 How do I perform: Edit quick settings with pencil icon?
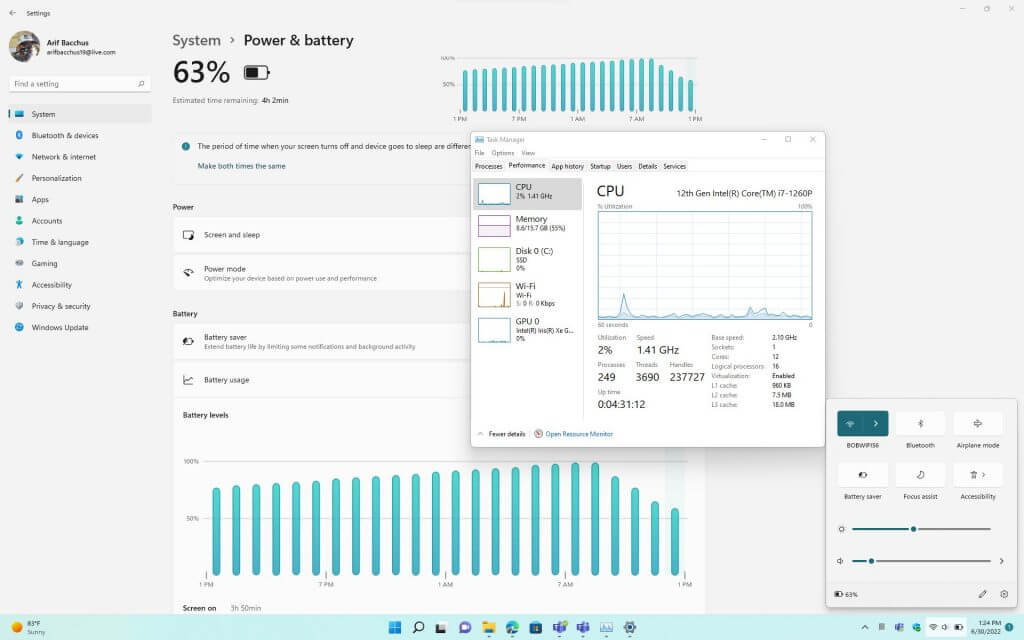[x=982, y=594]
